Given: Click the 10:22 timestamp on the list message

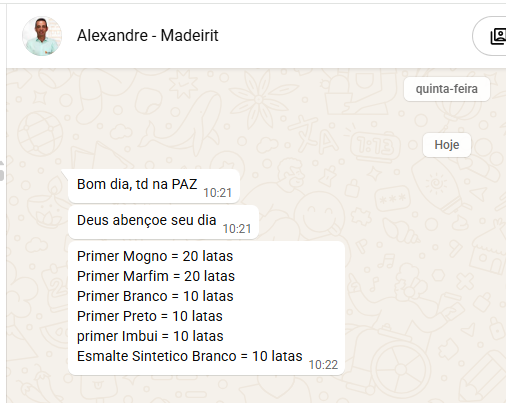Looking at the screenshot, I should click(323, 365).
